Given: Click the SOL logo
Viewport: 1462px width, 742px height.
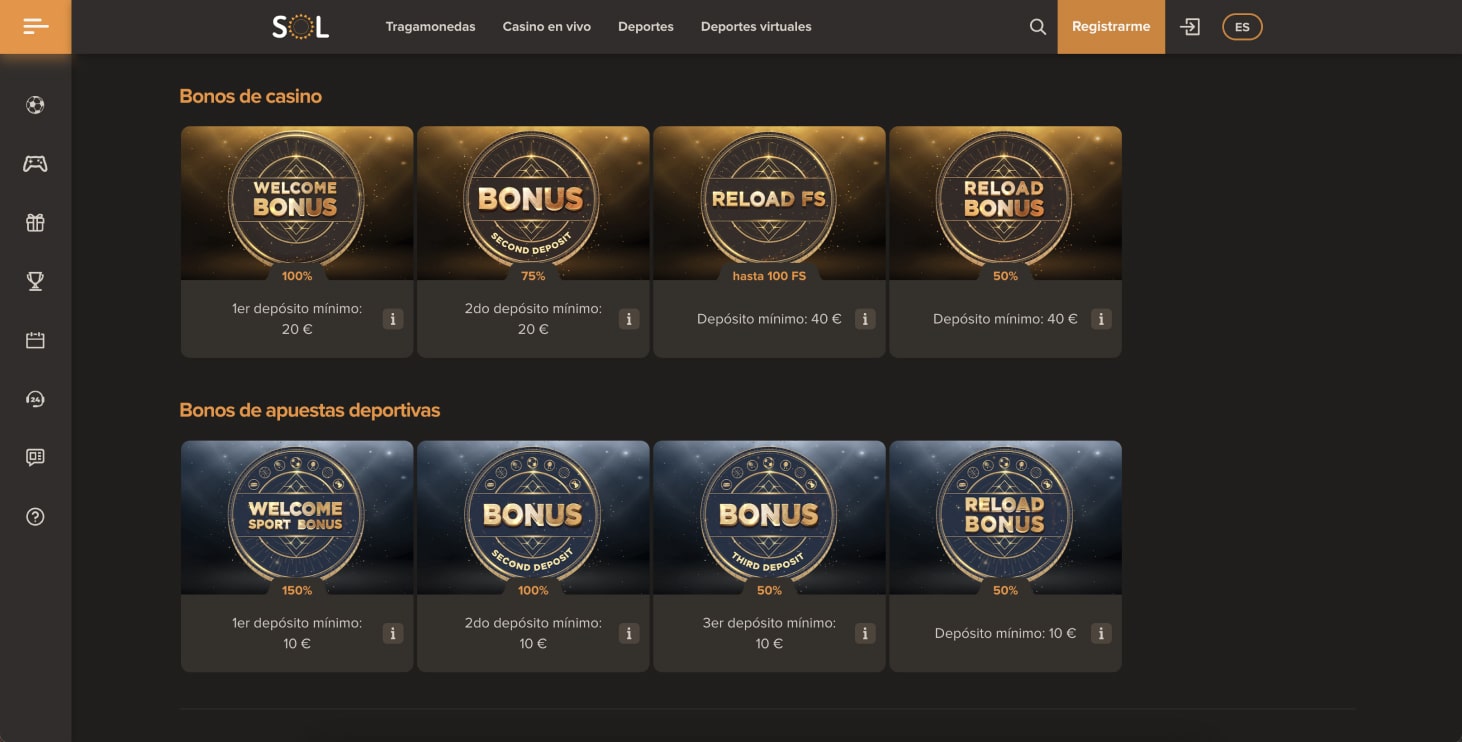Looking at the screenshot, I should pos(300,27).
